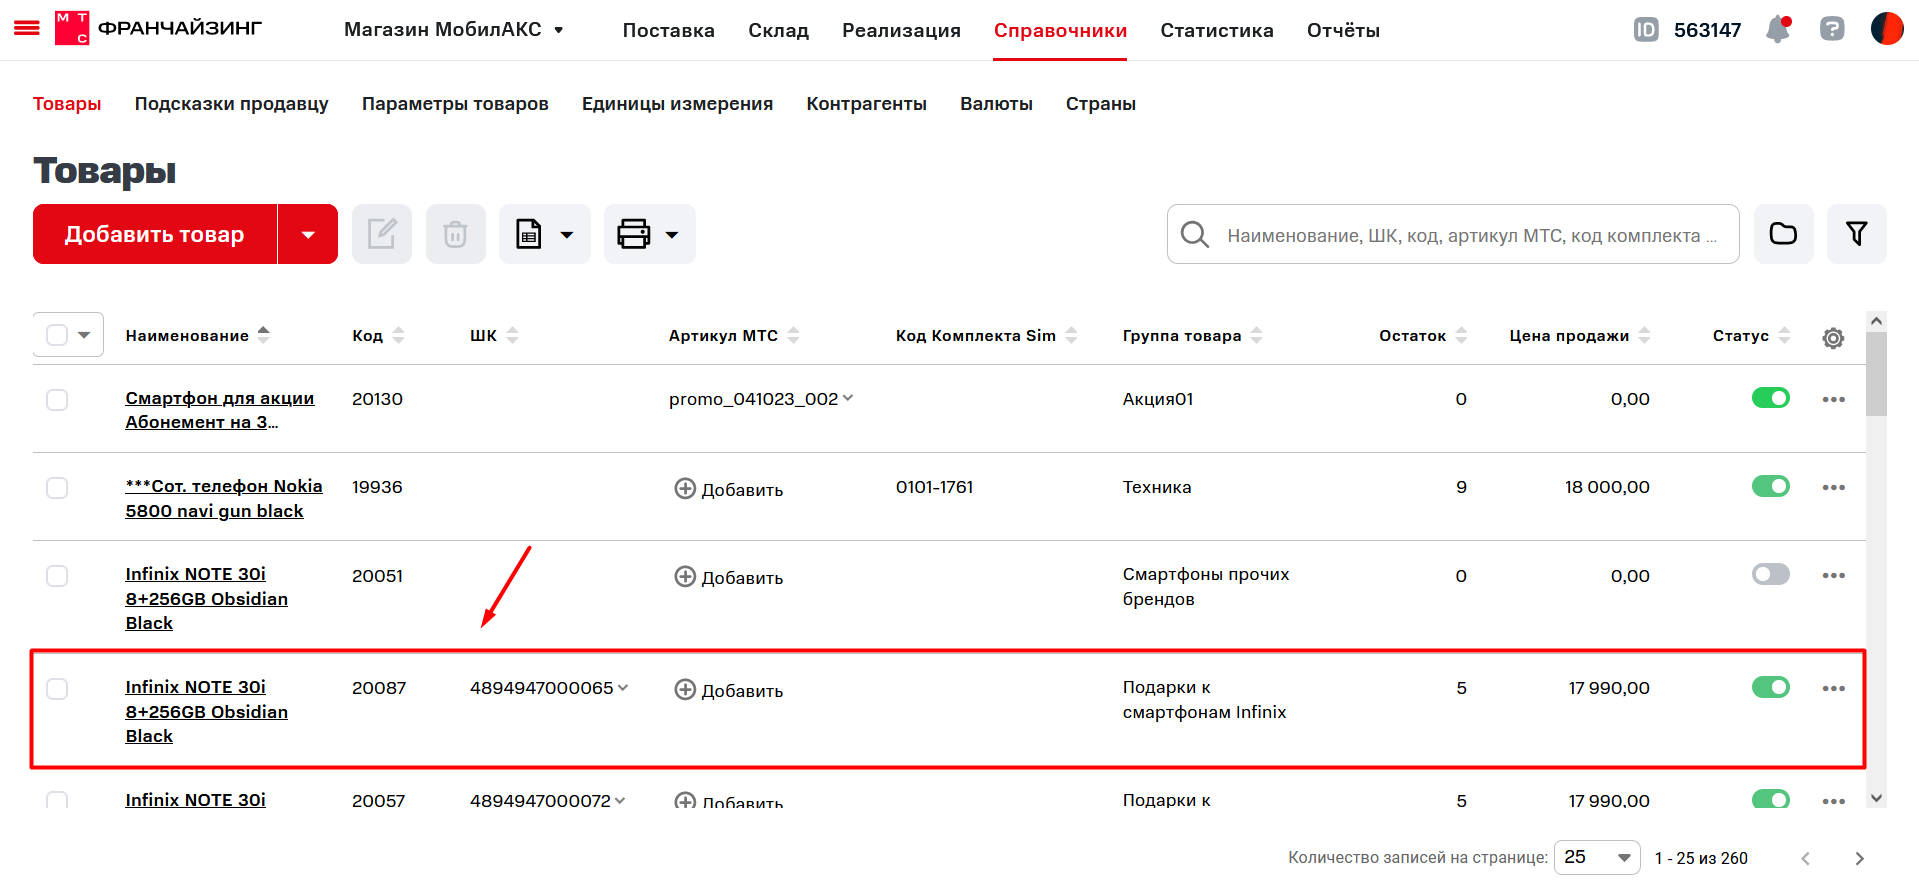Click the search magnifier icon
The image size is (1919, 886).
coord(1195,235)
